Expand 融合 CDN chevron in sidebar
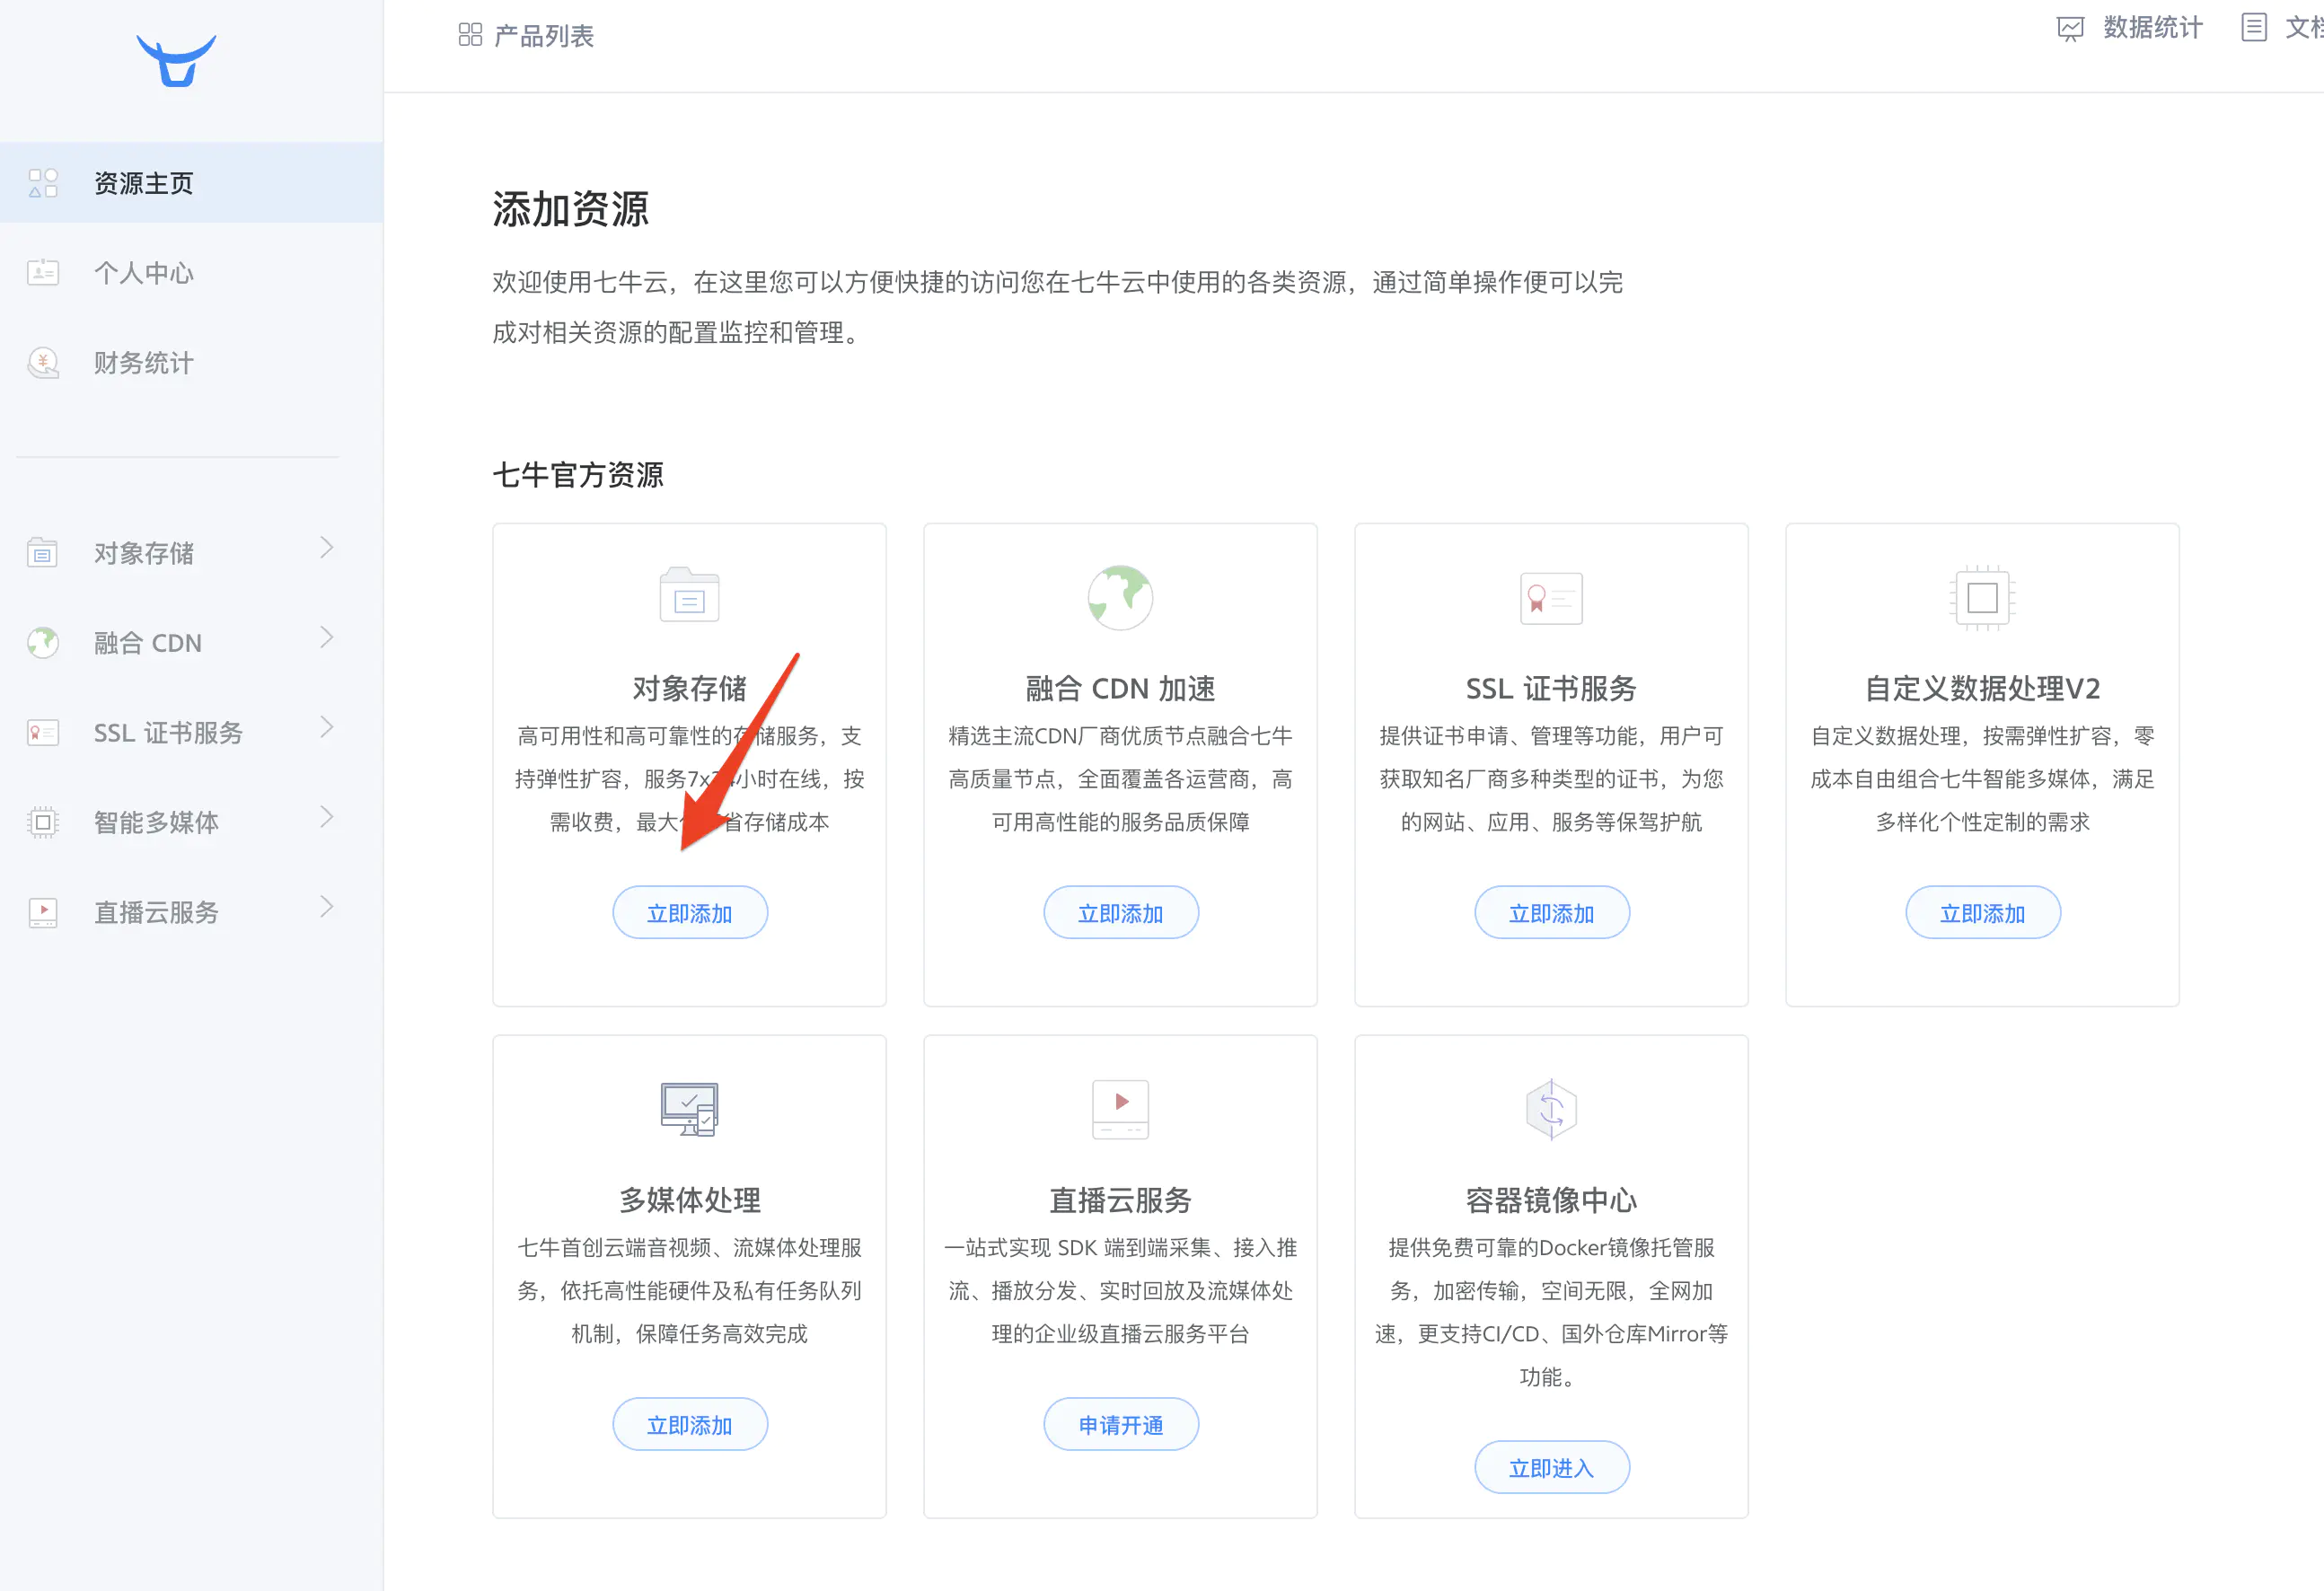This screenshot has width=2324, height=1591. (326, 638)
